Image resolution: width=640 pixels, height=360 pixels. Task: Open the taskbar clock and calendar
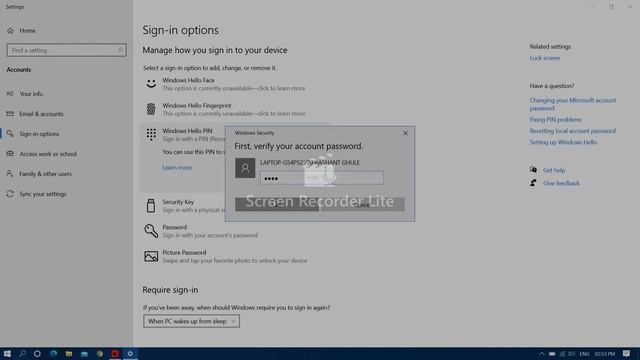(604, 354)
